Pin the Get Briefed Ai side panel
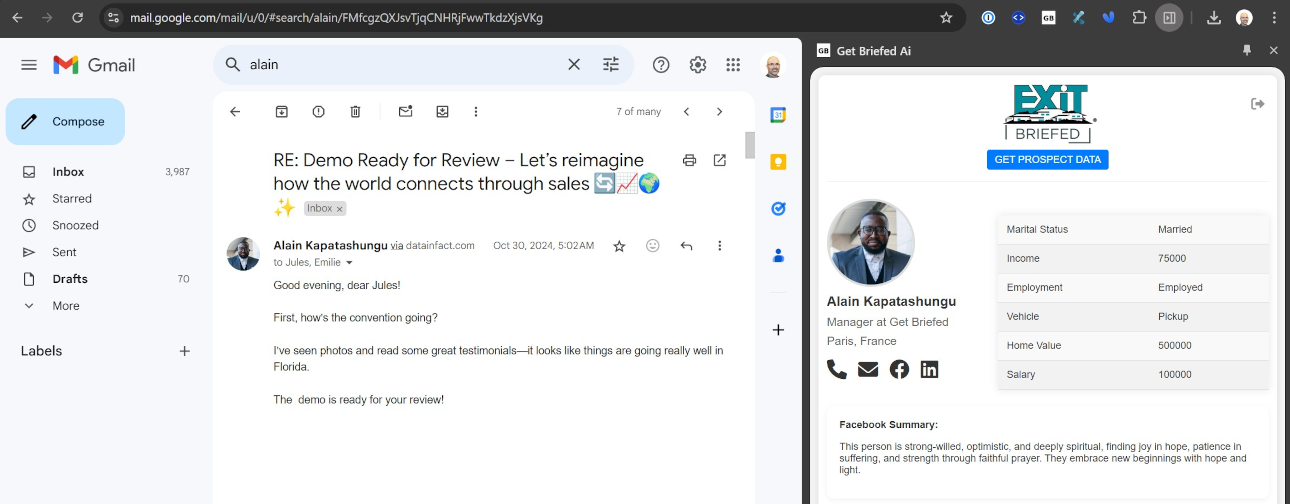This screenshot has height=504, width=1290. point(1246,50)
